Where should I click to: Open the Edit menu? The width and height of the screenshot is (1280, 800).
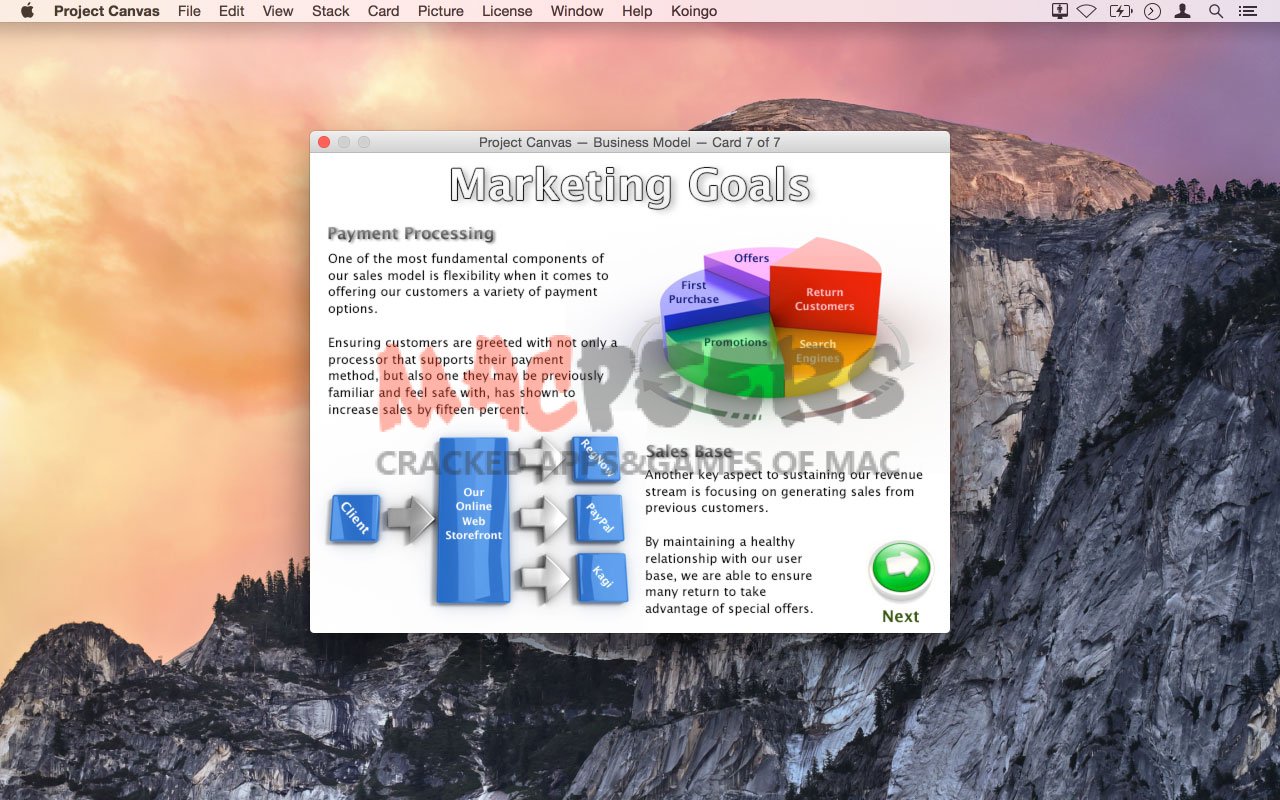tap(231, 11)
